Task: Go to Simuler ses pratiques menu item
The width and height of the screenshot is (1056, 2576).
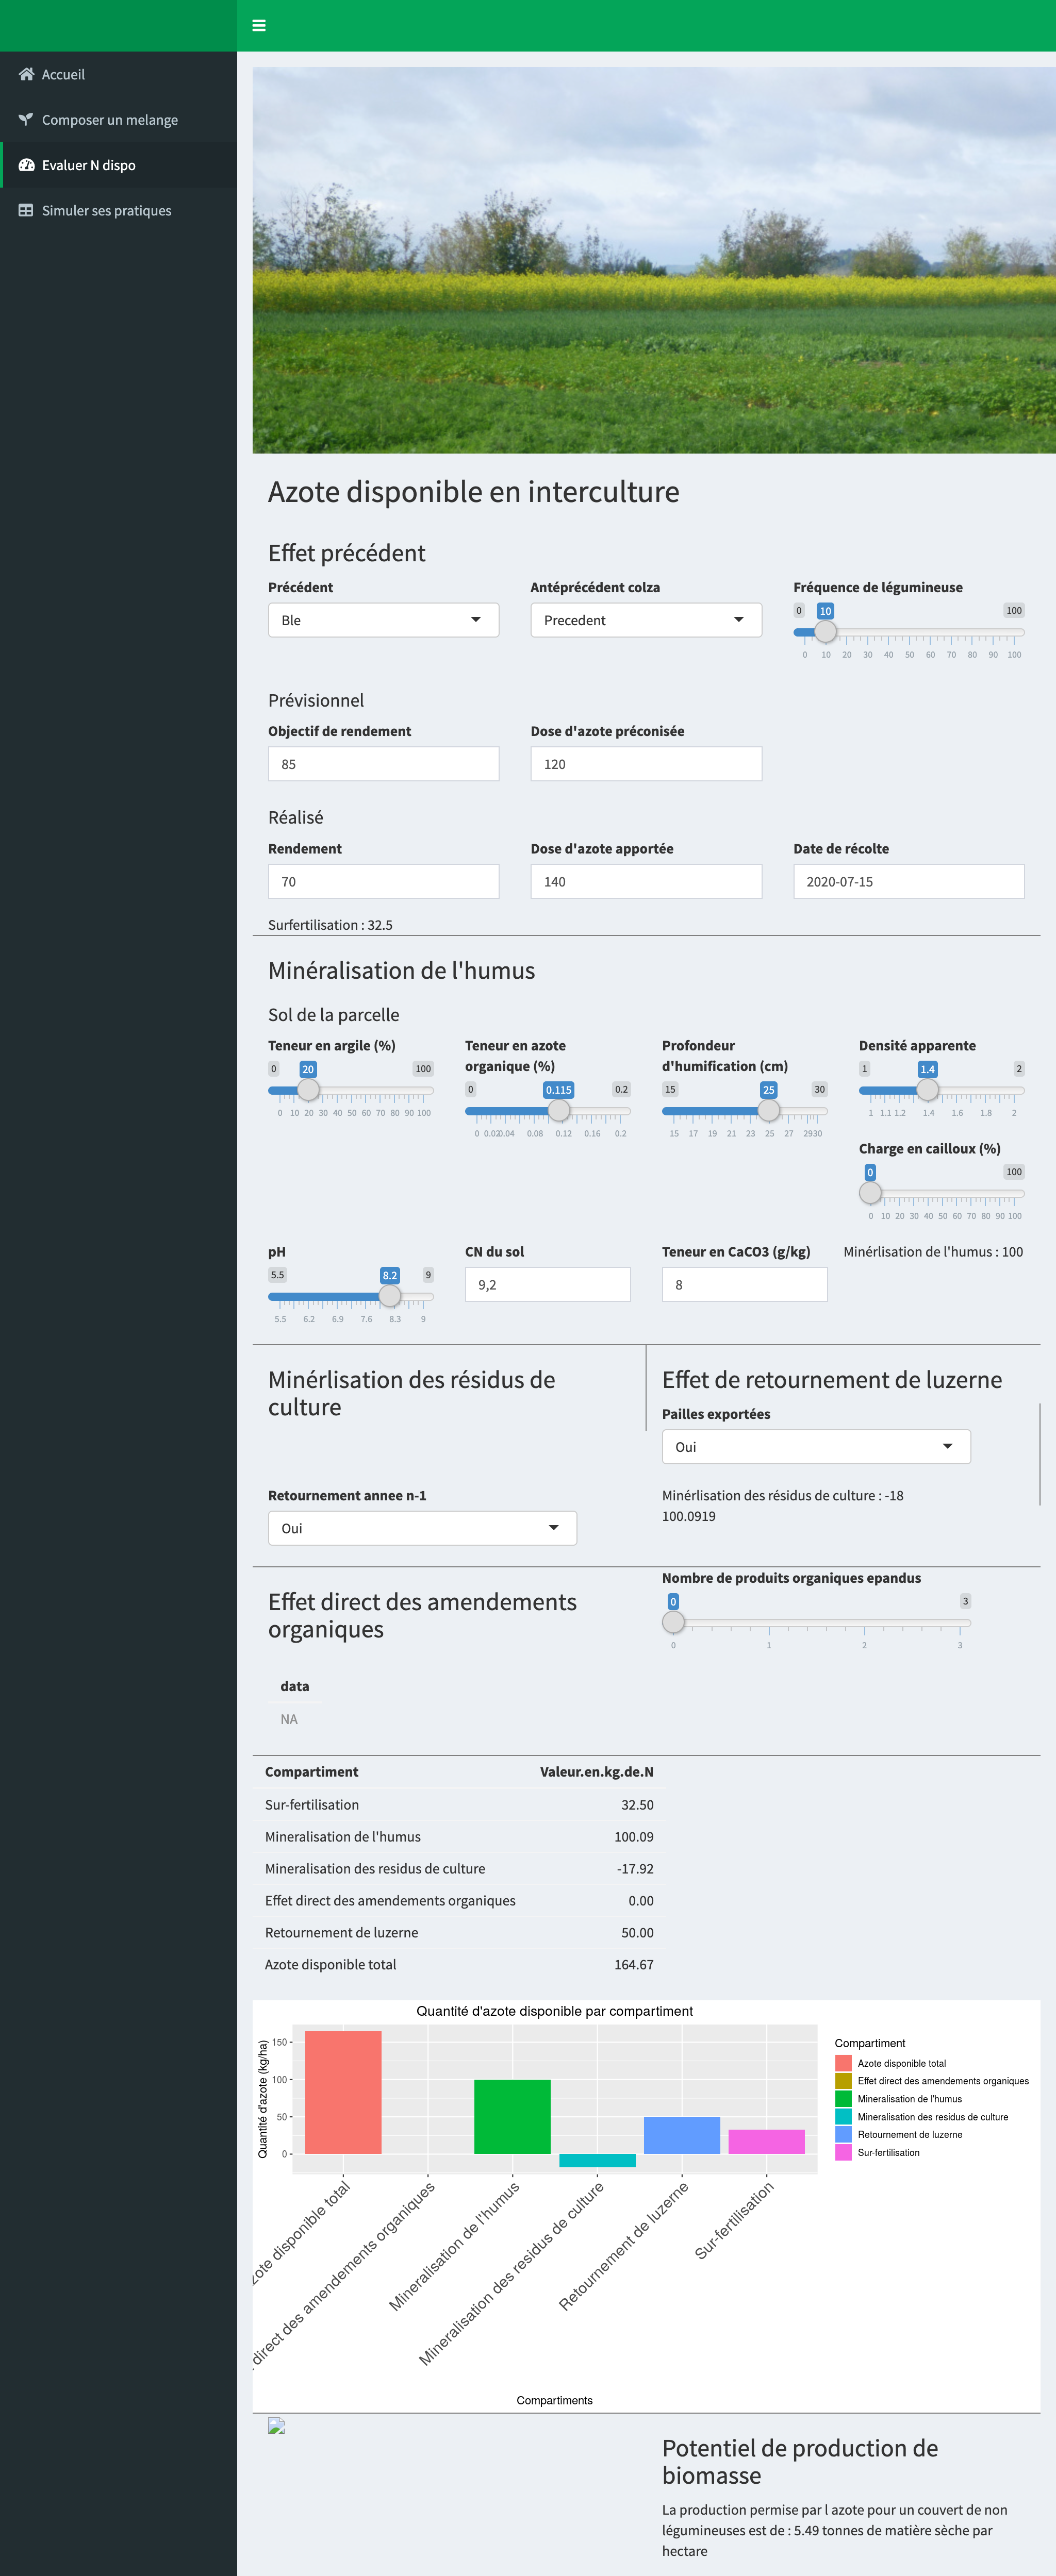Action: coord(106,210)
